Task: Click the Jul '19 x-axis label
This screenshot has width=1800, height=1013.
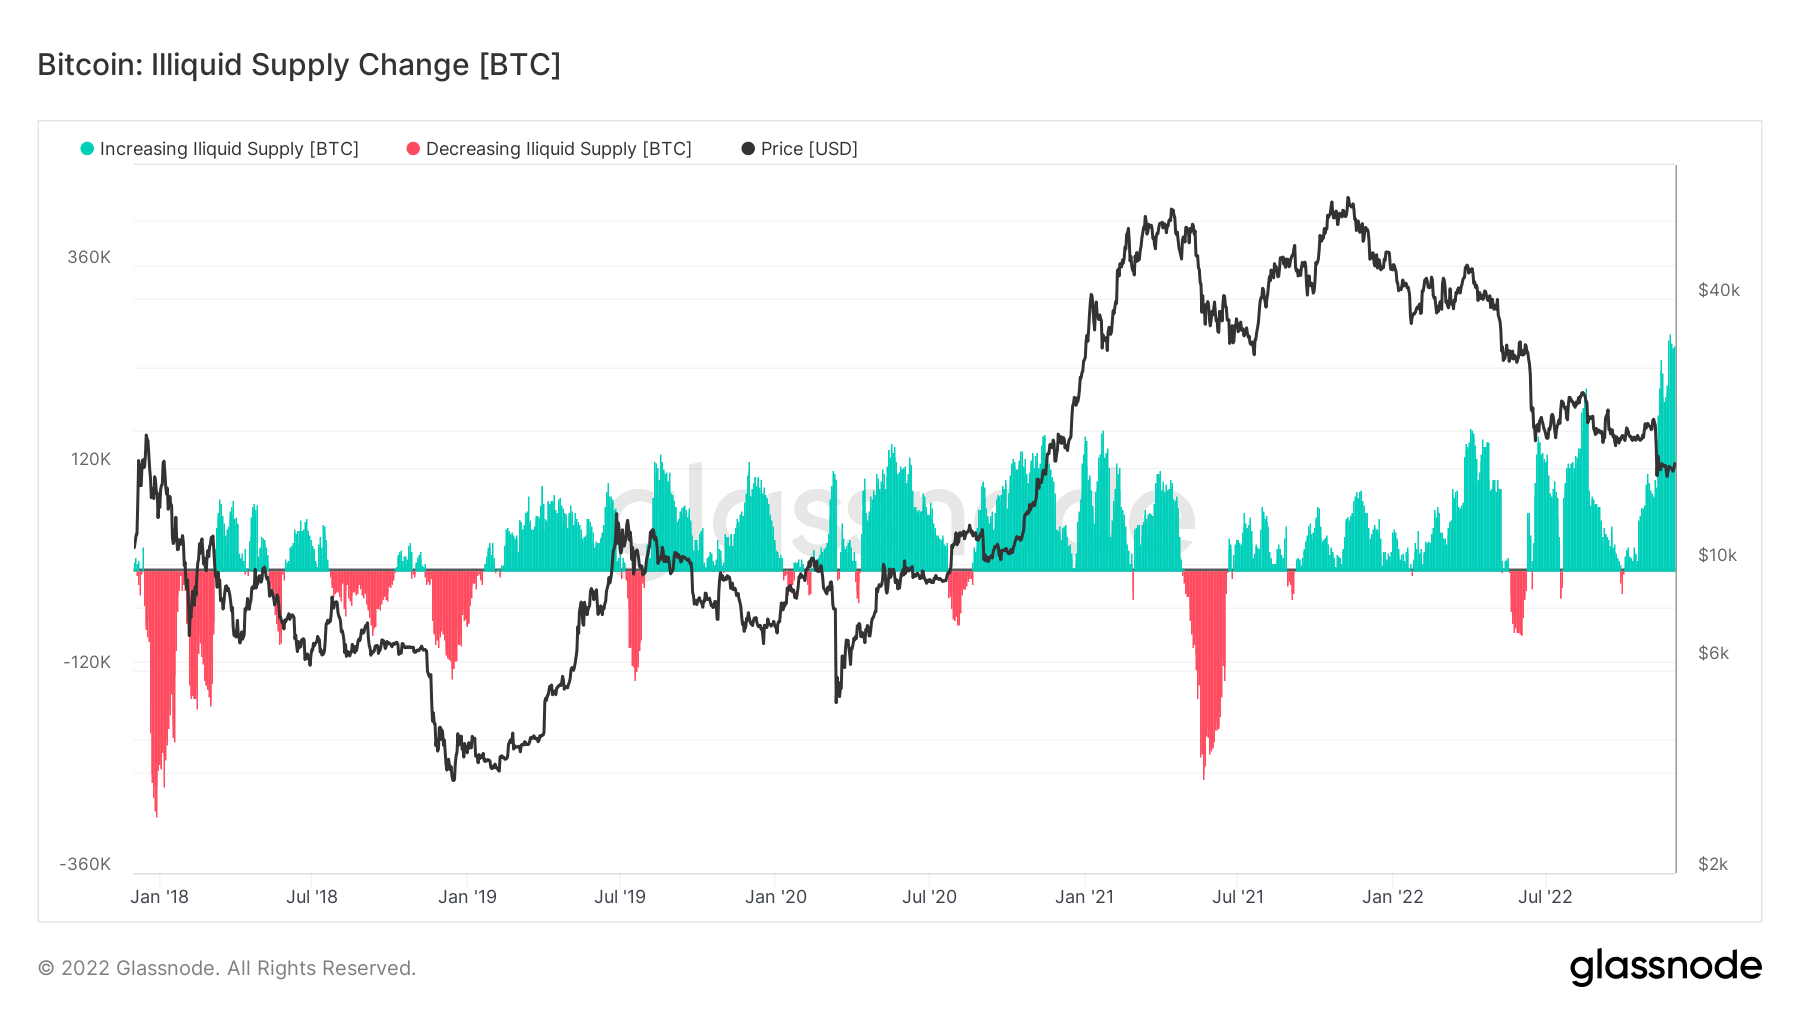Action: (620, 897)
